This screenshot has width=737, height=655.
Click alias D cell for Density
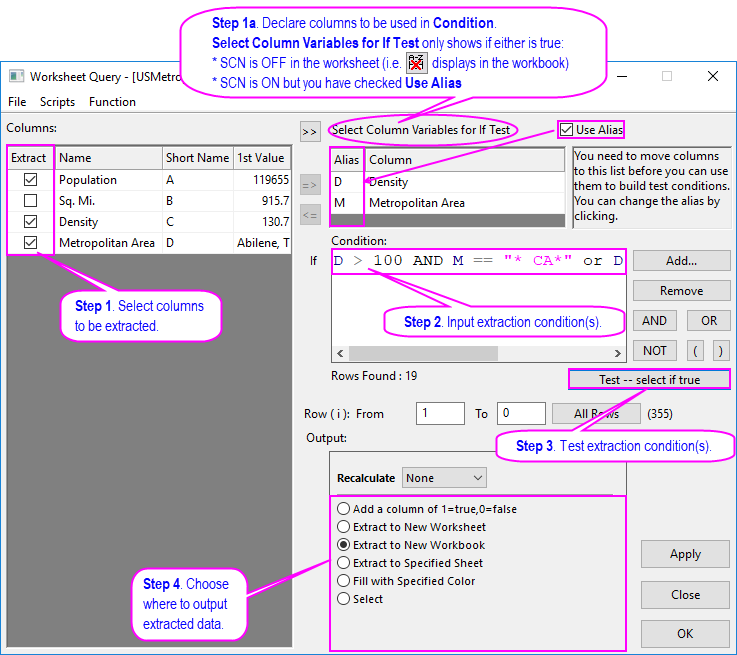pos(347,182)
